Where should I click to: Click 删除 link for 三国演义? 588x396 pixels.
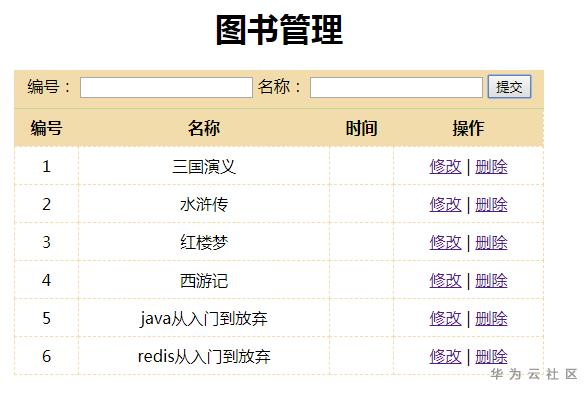point(491,166)
